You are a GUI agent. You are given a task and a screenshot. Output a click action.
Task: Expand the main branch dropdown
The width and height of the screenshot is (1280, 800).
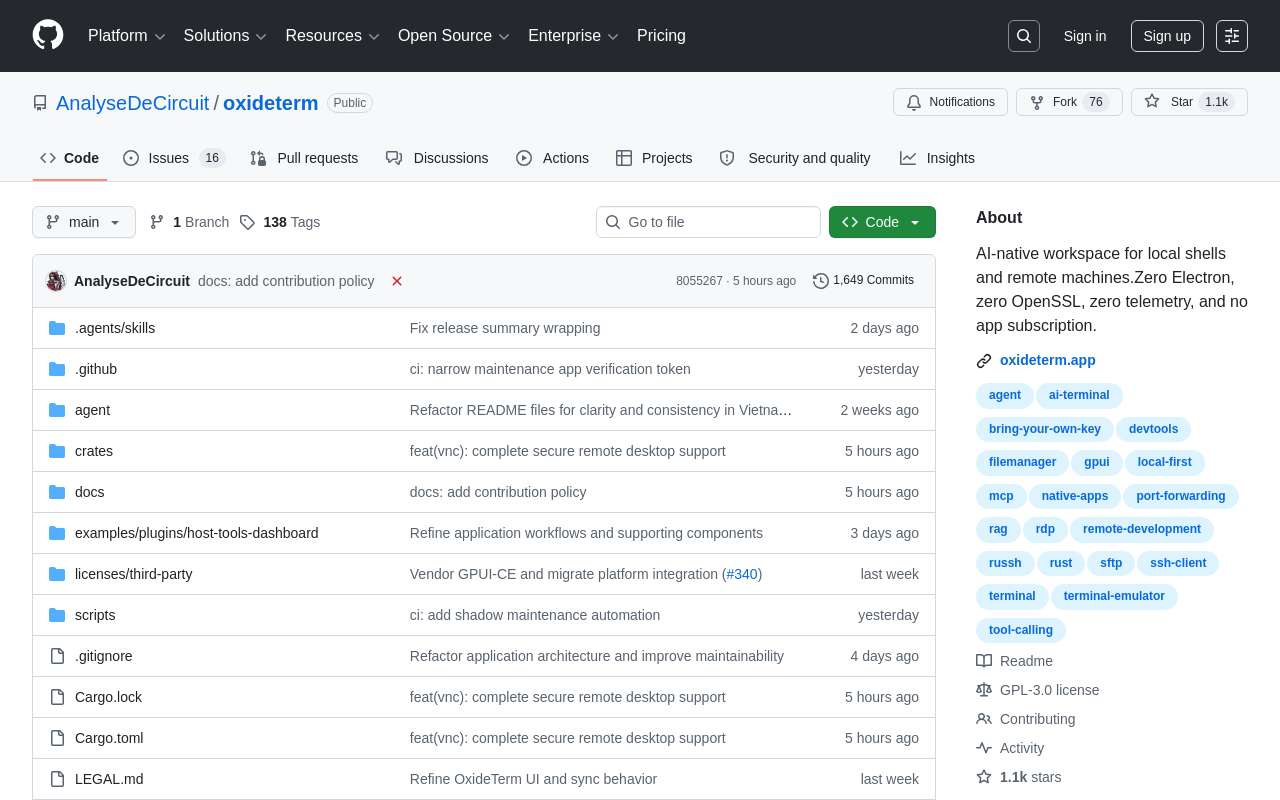84,222
